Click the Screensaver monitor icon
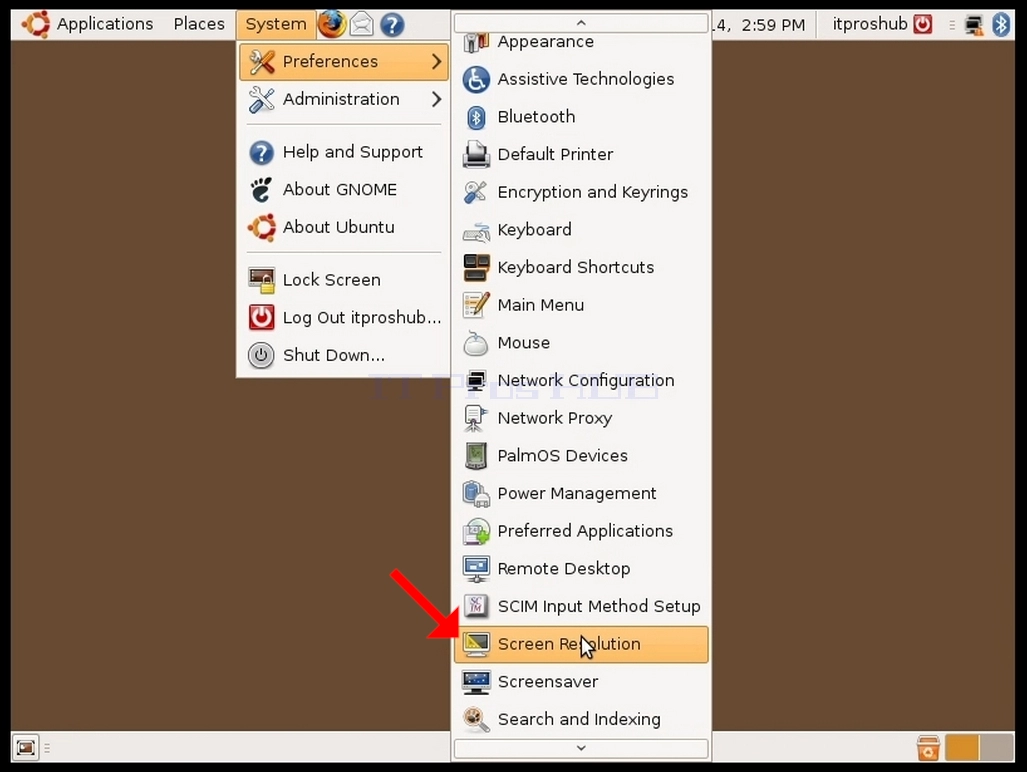Viewport: 1027px width, 772px height. (476, 682)
